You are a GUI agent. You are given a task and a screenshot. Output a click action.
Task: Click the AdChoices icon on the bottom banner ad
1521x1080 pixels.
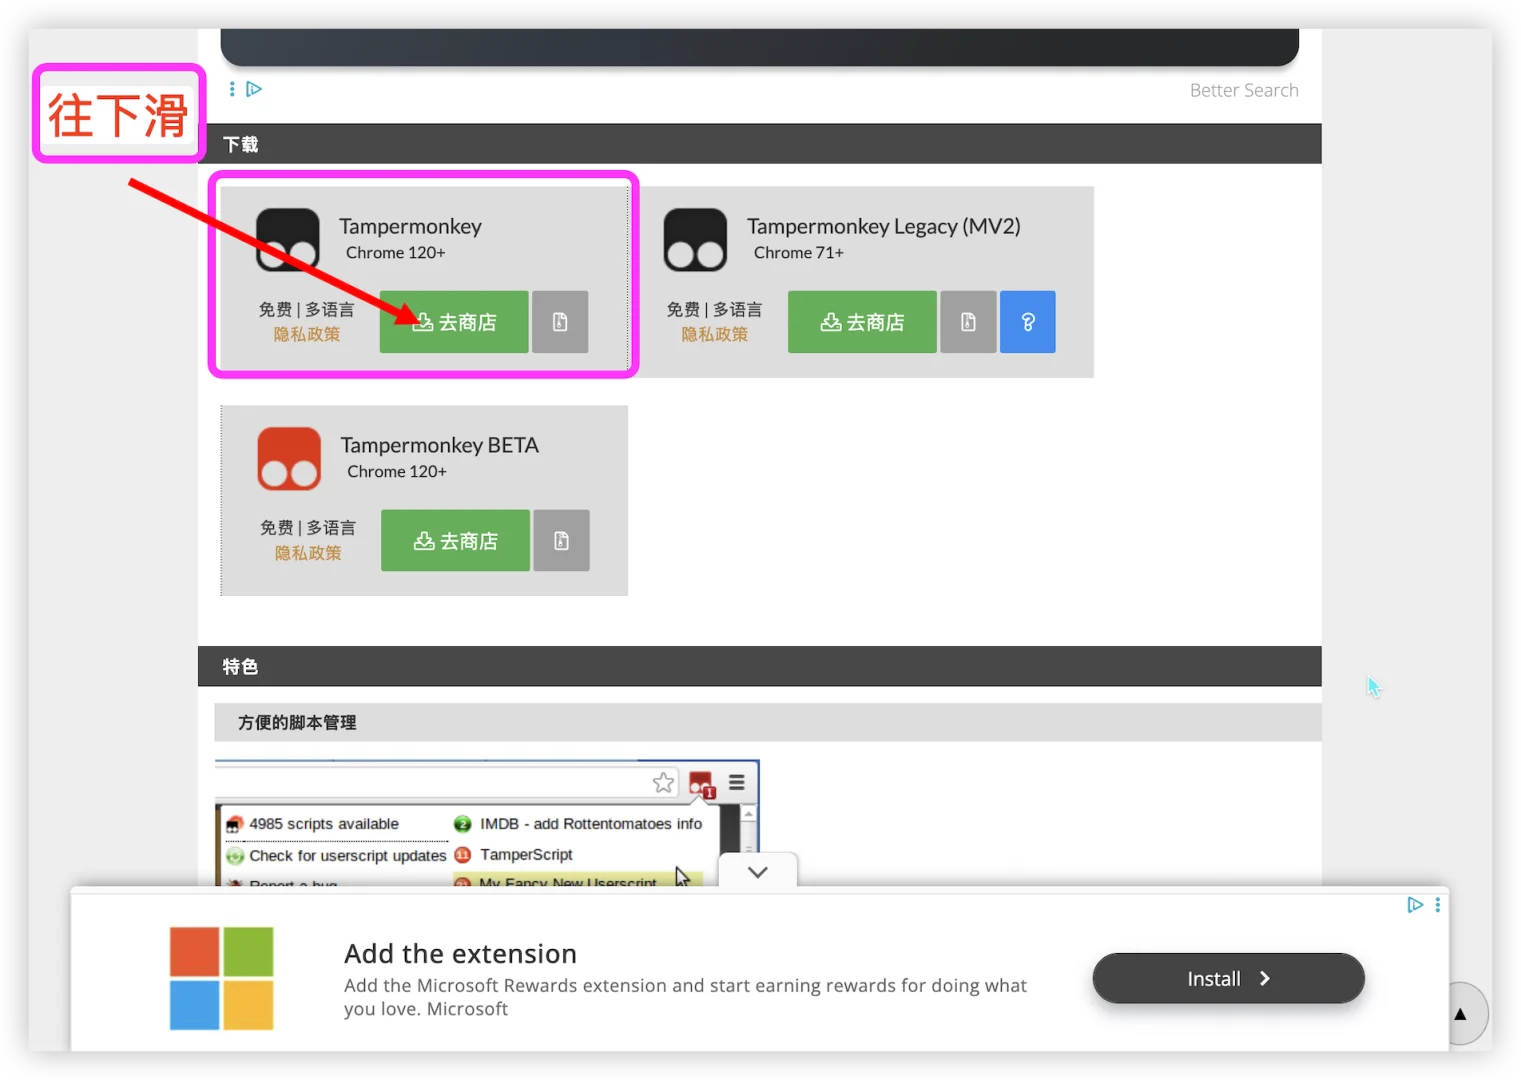1415,905
